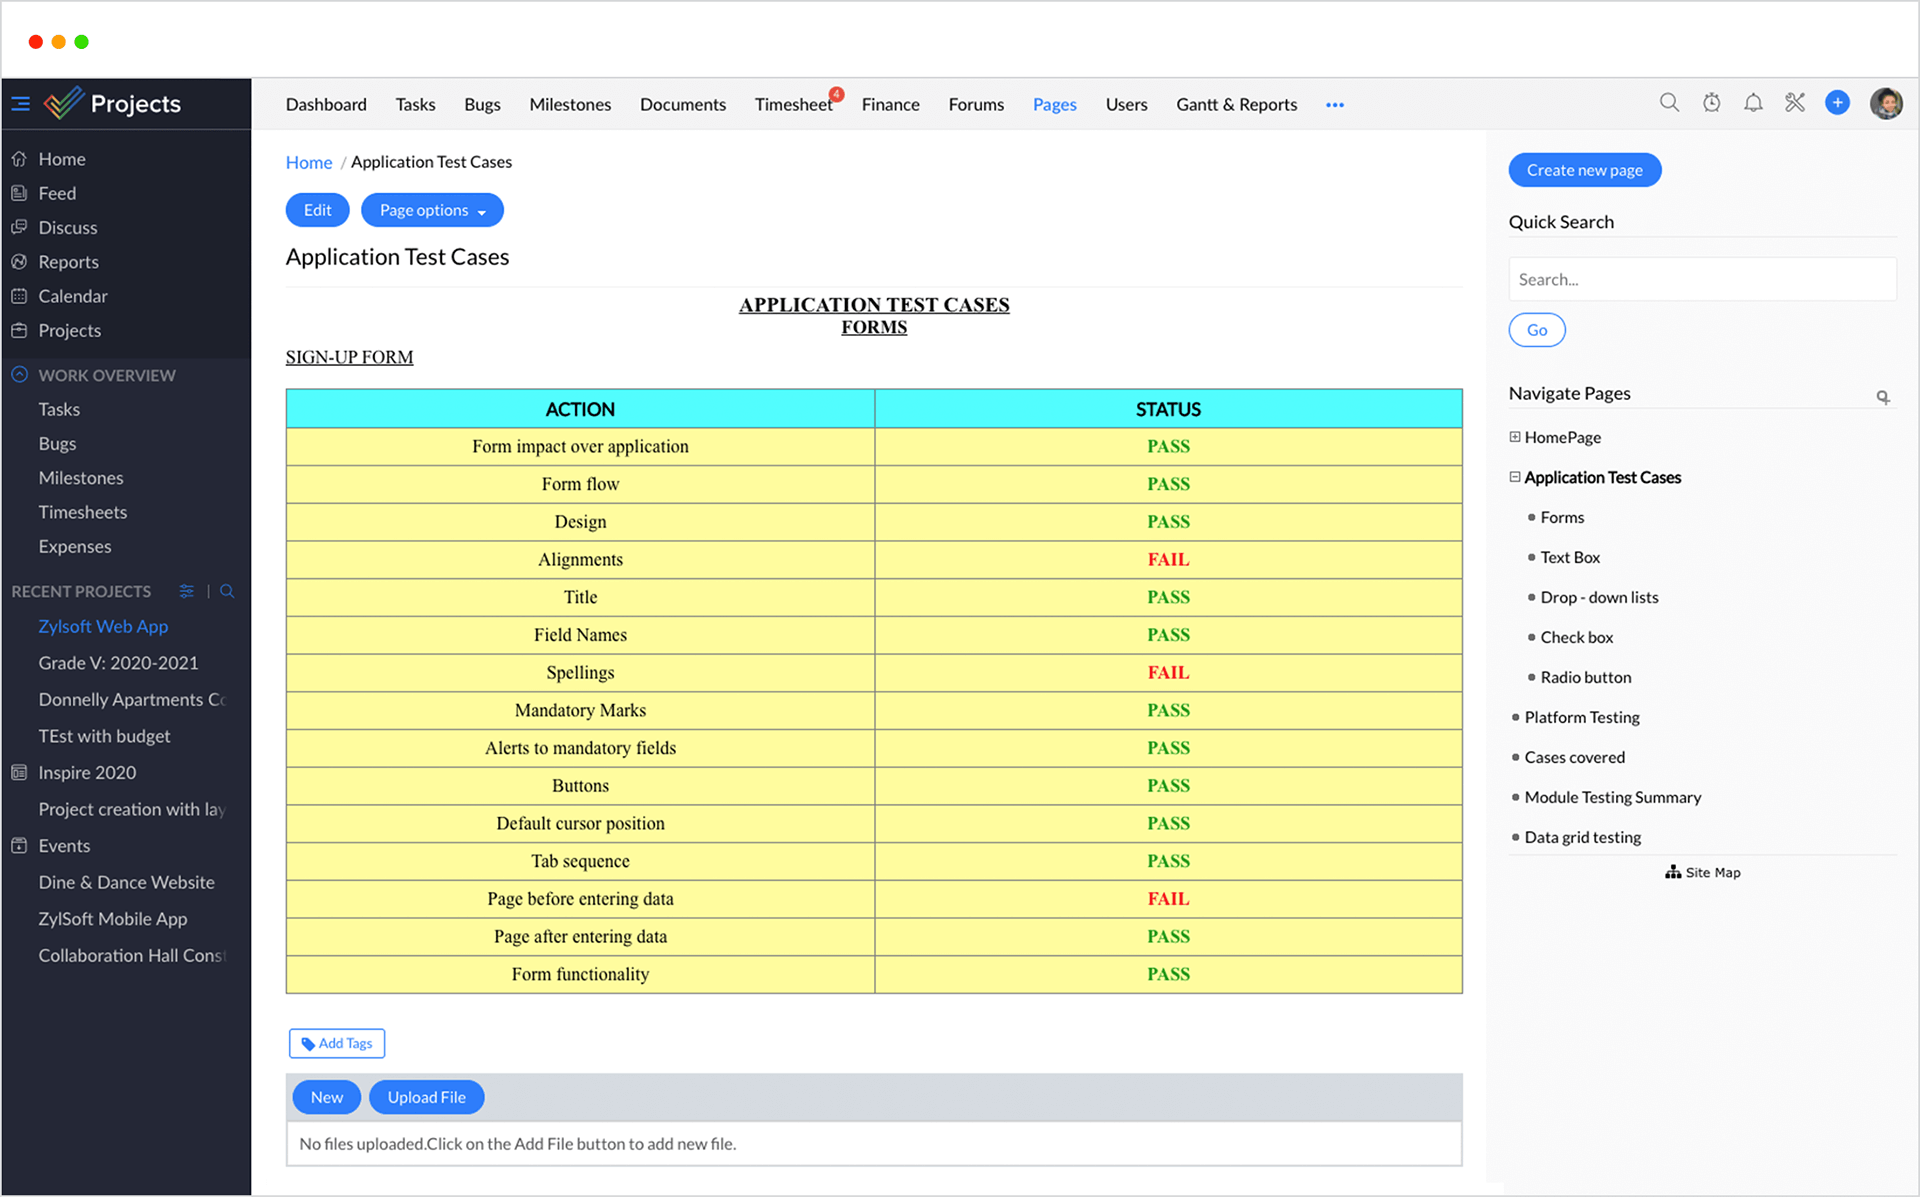Open the user profile avatar
The image size is (1920, 1197).
1886,103
